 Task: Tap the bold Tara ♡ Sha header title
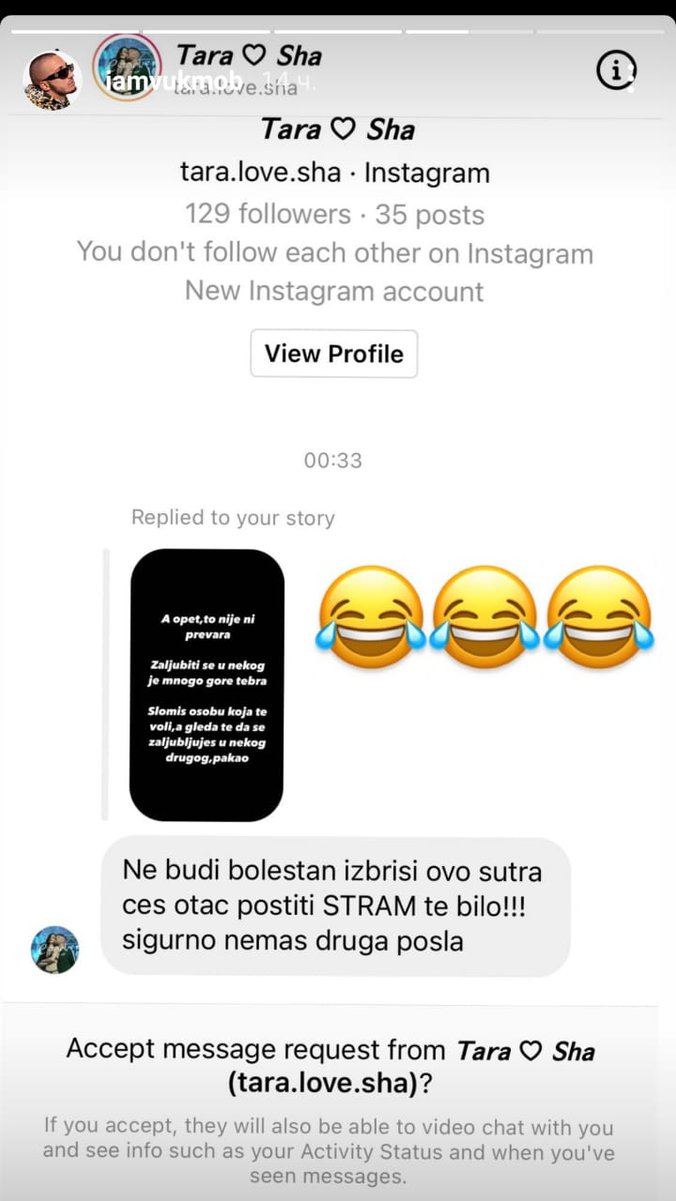[x=248, y=55]
